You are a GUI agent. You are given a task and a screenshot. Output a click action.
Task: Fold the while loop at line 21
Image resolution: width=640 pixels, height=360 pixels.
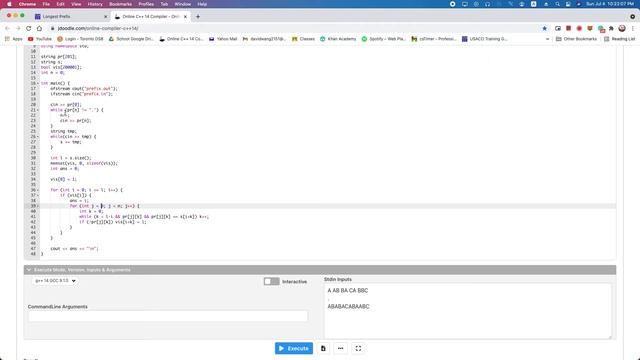tap(38, 110)
